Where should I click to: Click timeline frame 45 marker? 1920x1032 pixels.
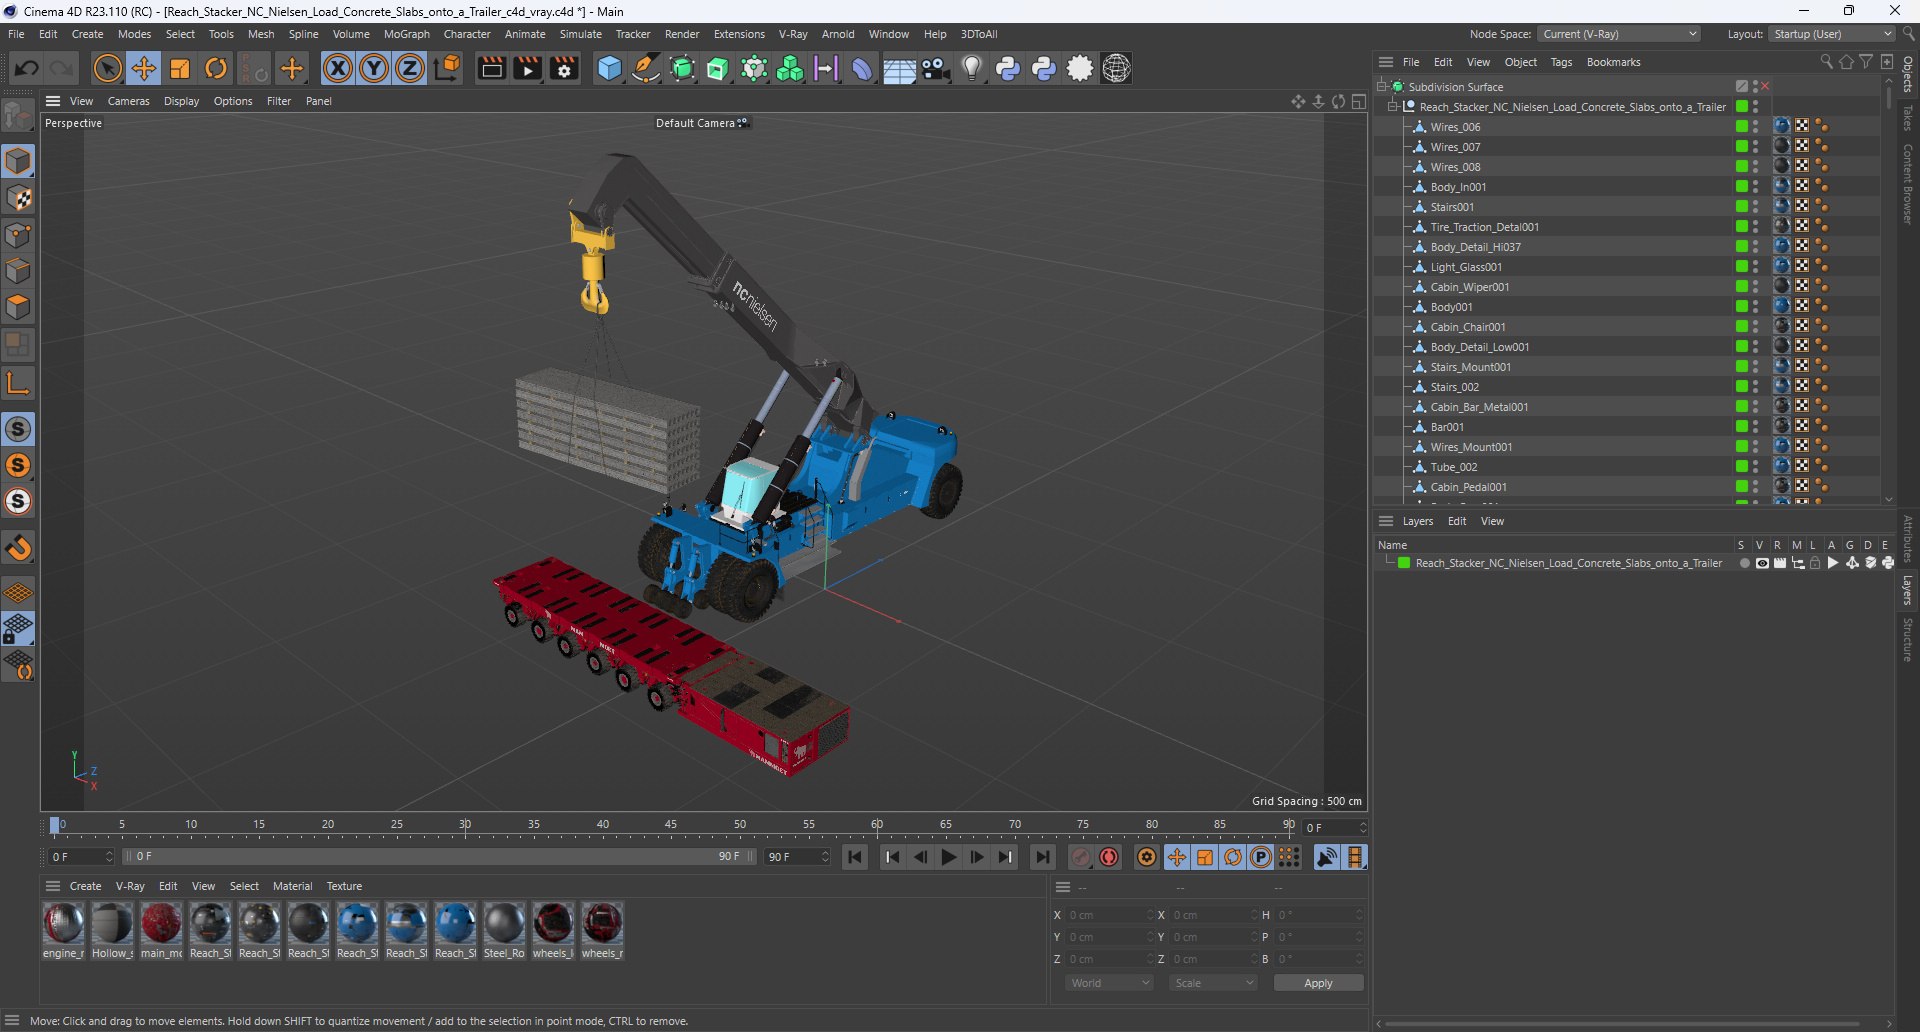[x=671, y=826]
